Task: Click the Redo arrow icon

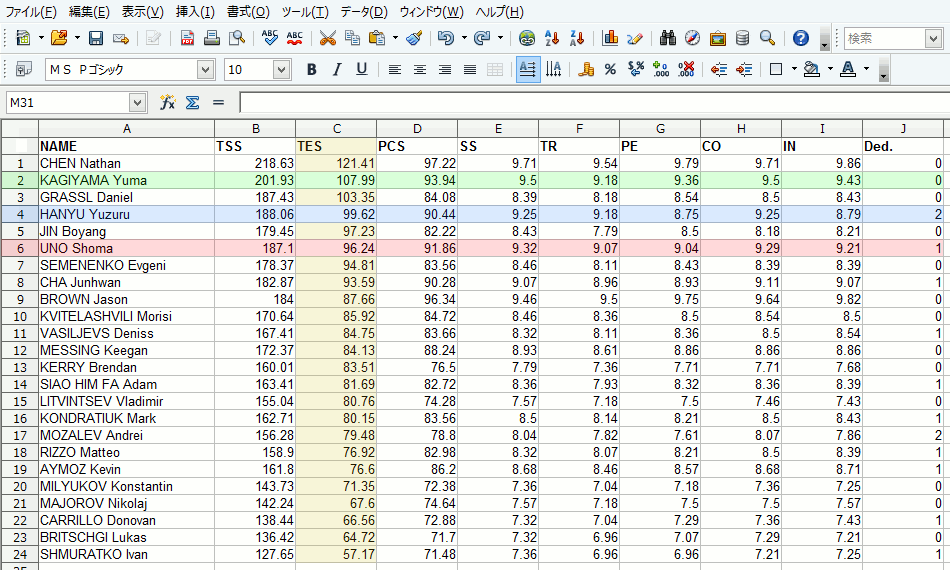Action: click(482, 38)
